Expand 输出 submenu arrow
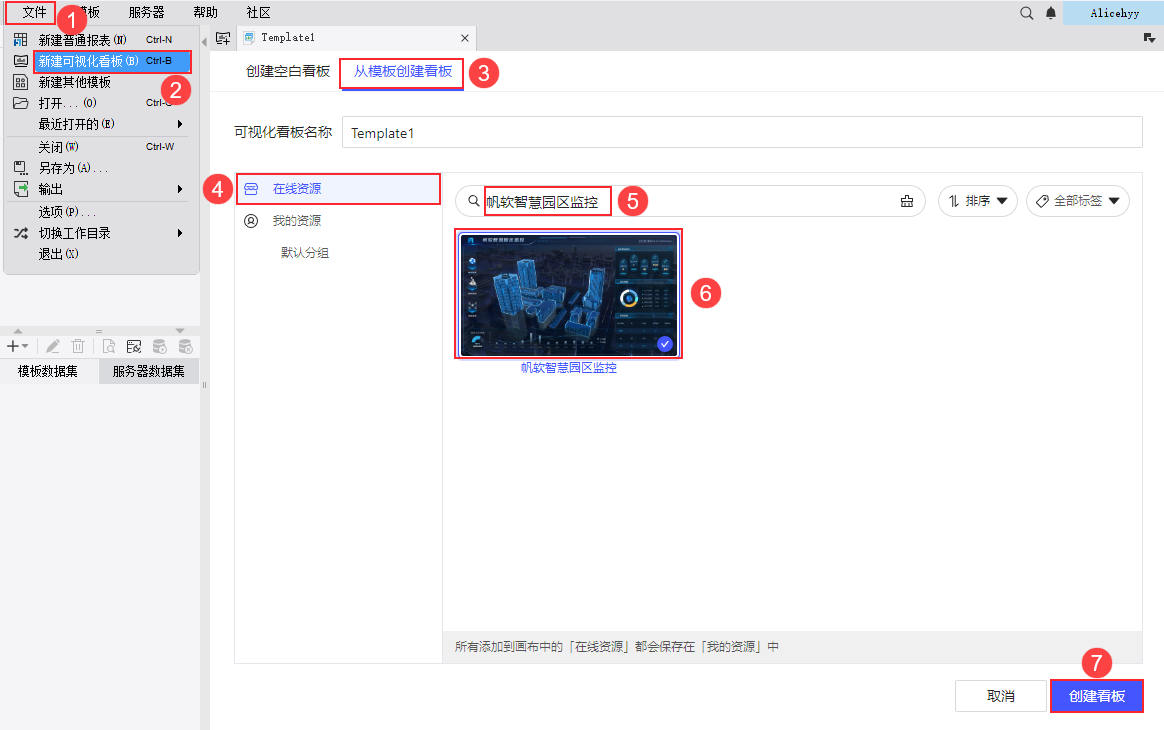1164x730 pixels. pyautogui.click(x=180, y=189)
